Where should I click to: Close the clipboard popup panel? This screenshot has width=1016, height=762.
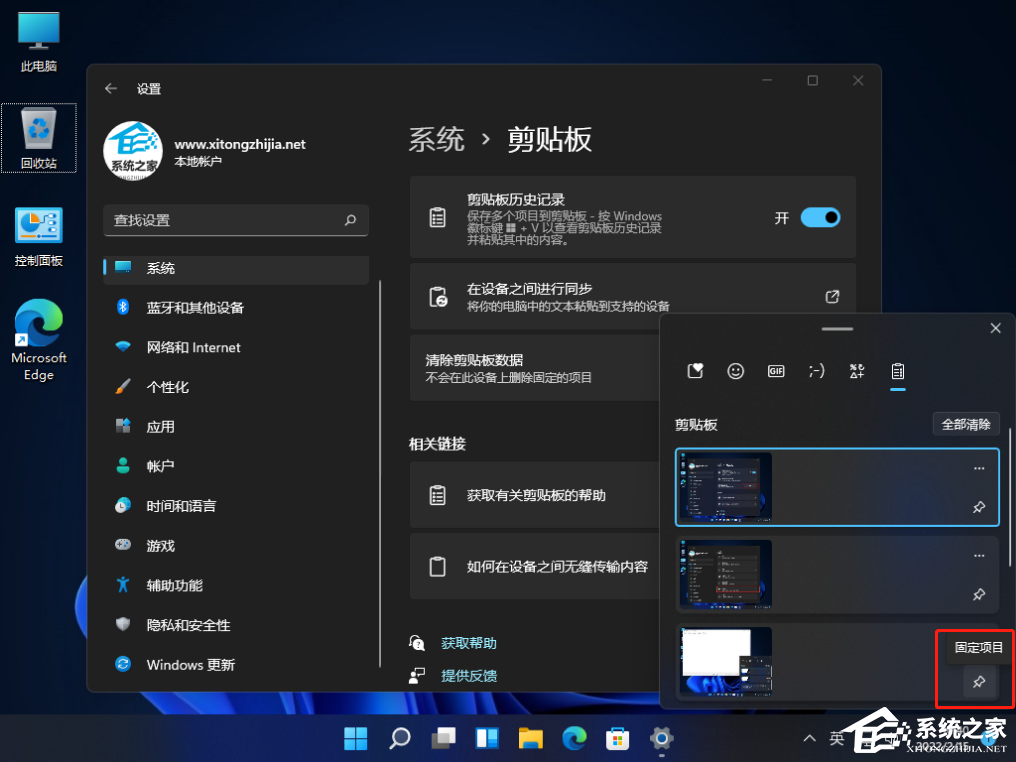996,328
